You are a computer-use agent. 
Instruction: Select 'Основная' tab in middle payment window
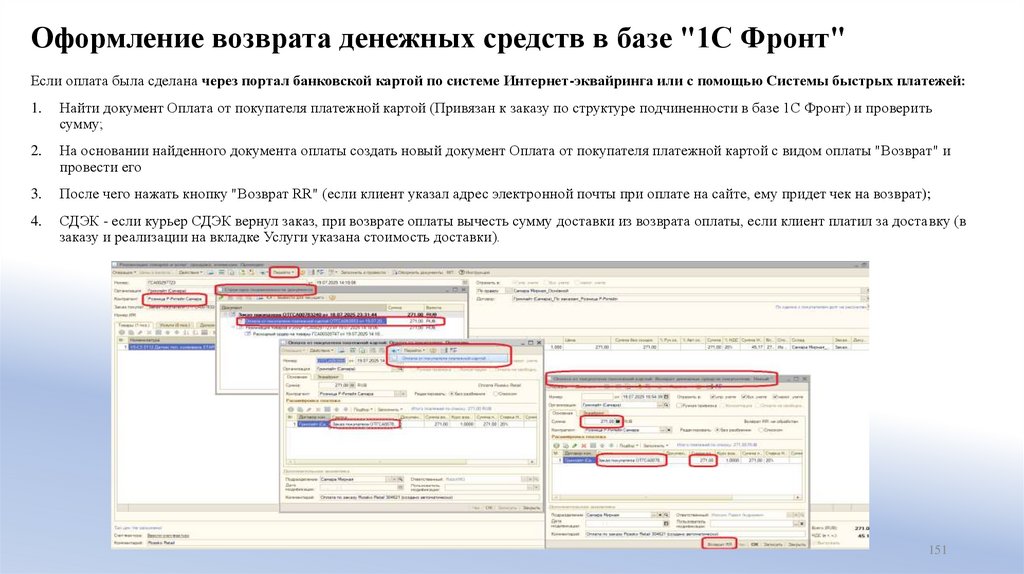pos(297,377)
